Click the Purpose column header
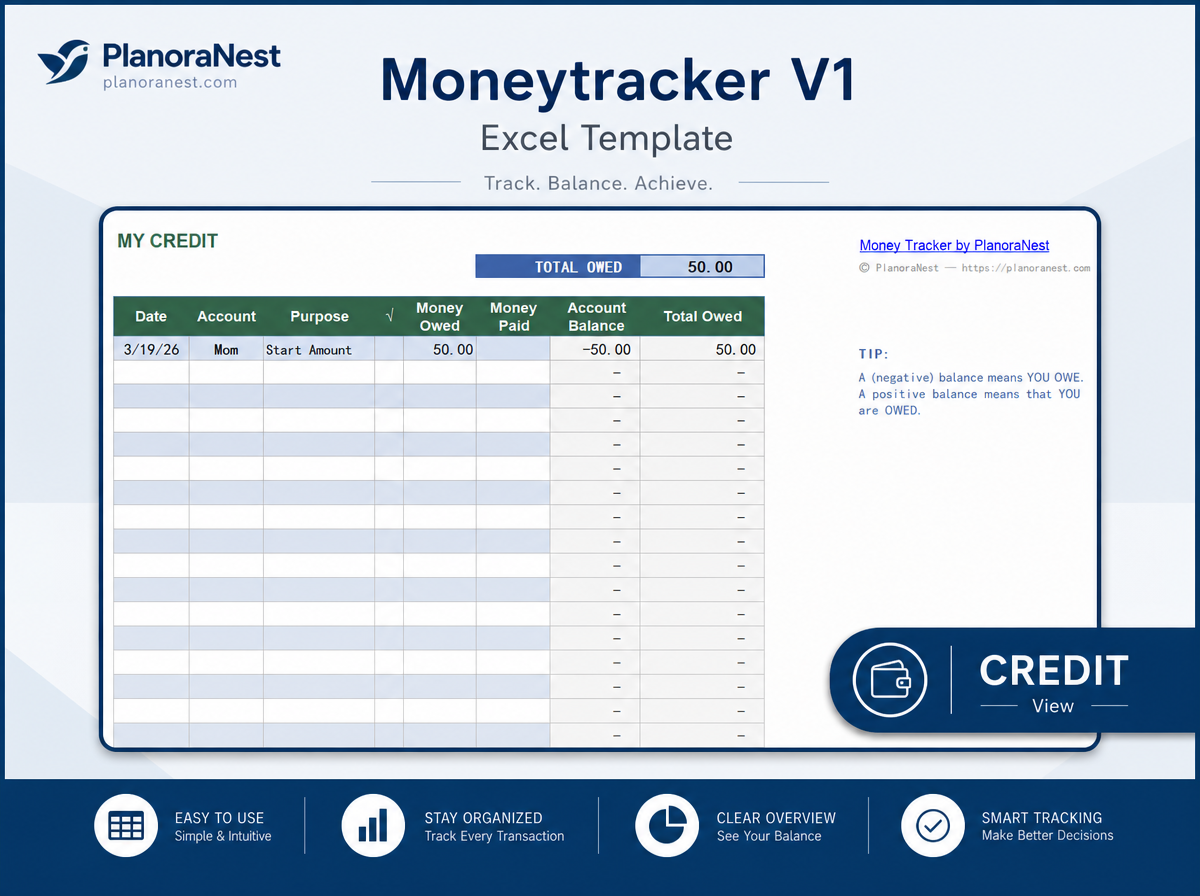Viewport: 1200px width, 896px height. (x=319, y=316)
